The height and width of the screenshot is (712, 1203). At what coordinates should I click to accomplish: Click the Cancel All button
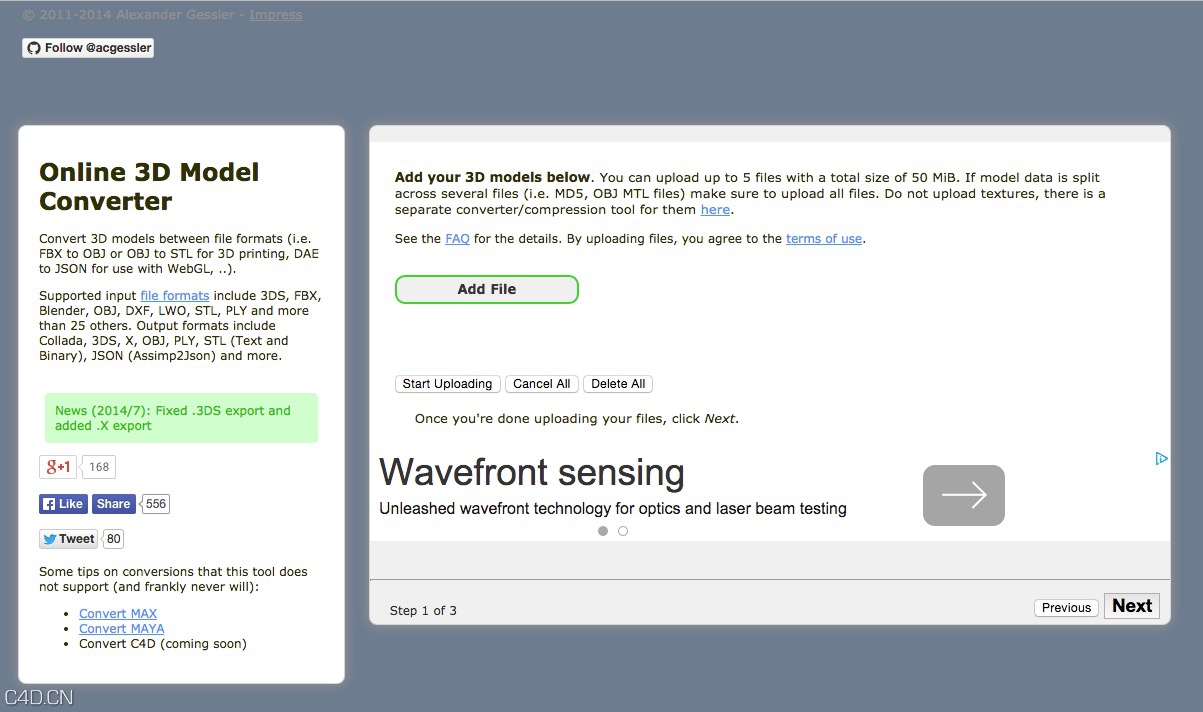pyautogui.click(x=541, y=384)
